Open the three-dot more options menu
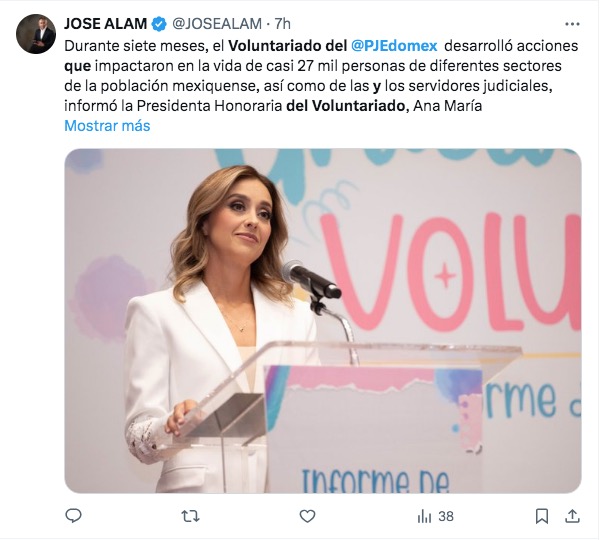Screen dimensions: 603x540 pos(572,24)
